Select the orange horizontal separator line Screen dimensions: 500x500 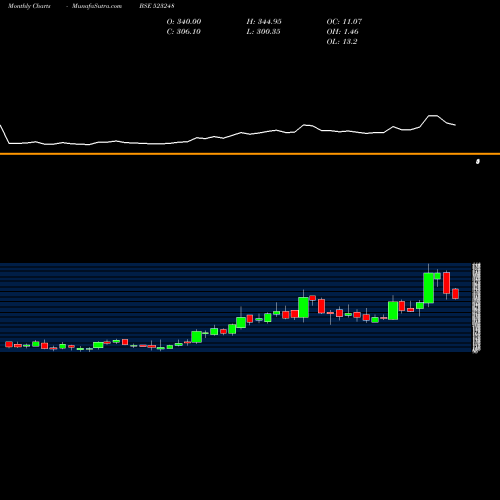(x=250, y=154)
